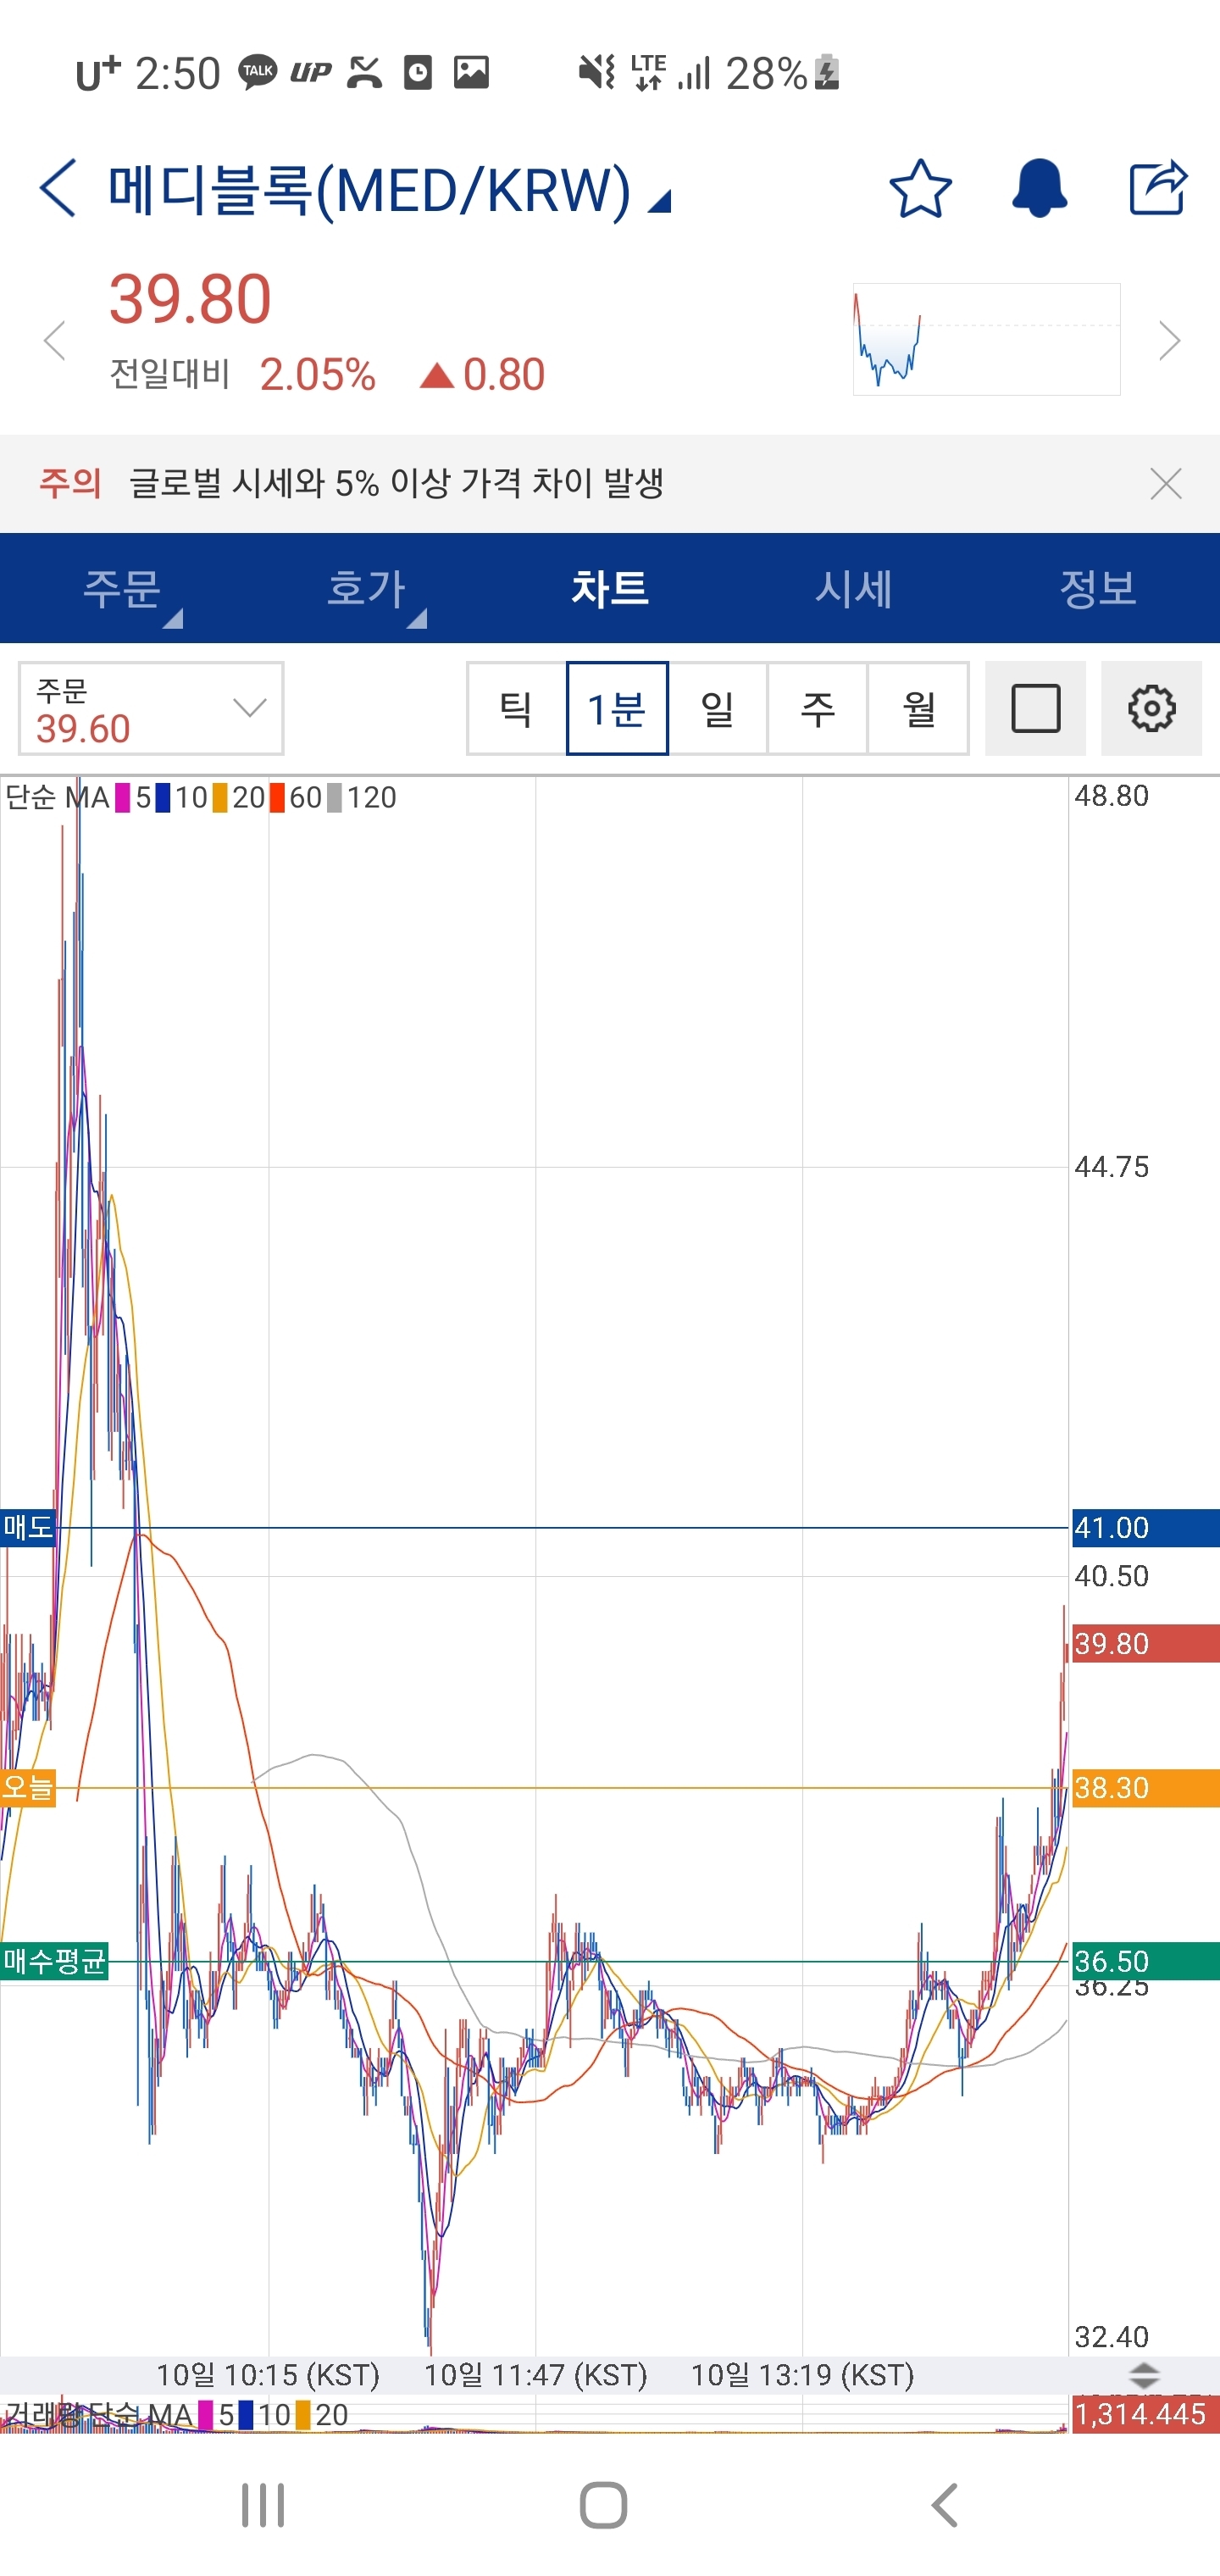Select the 틱 tick chart interval
The width and height of the screenshot is (1220, 2576).
[516, 709]
